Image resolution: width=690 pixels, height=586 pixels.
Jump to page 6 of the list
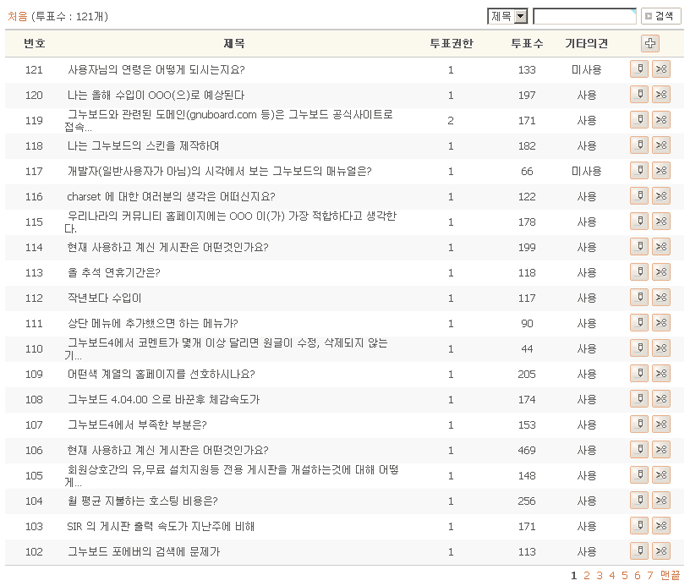tap(637, 575)
